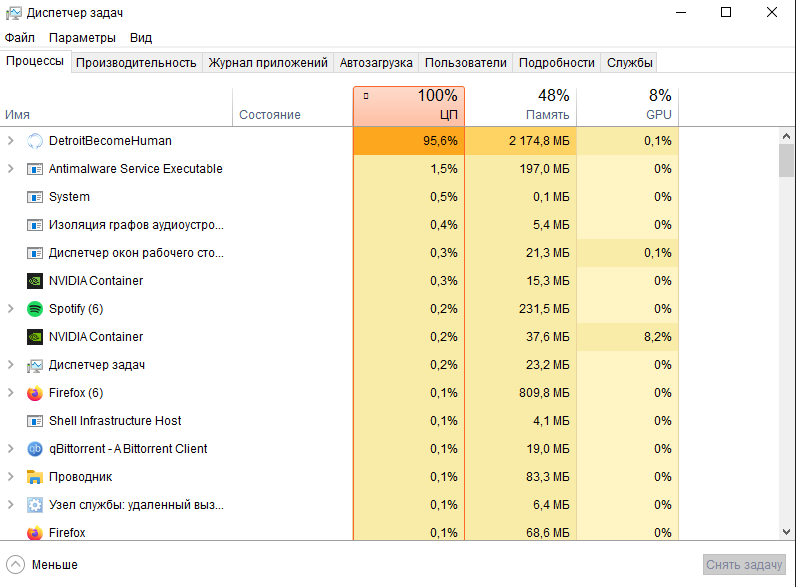Open the Параметры menu
Viewport: 796px width, 587px height.
pos(82,38)
